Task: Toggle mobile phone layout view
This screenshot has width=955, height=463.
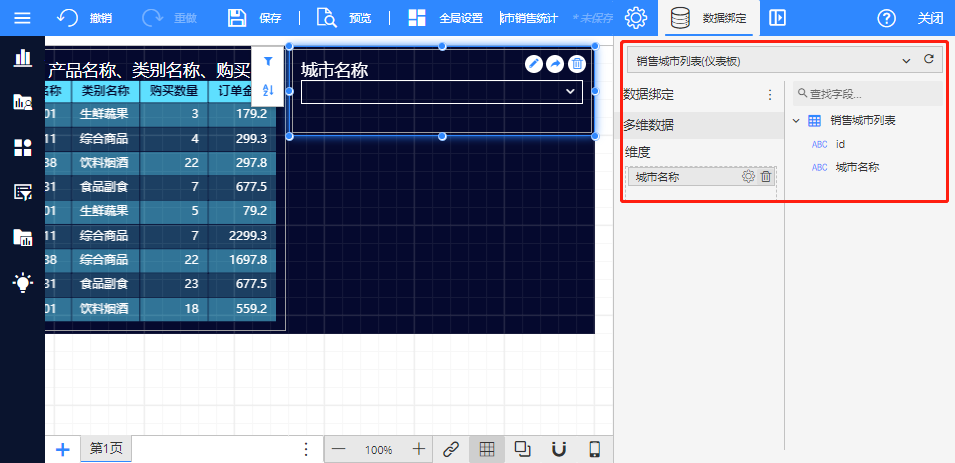Action: click(594, 449)
